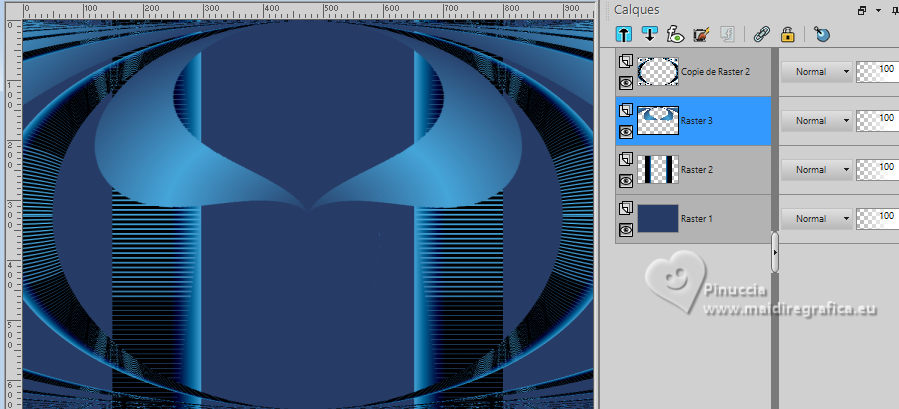899x409 pixels.
Task: Click the Calques panel auto-hide pin
Action: pyautogui.click(x=894, y=10)
